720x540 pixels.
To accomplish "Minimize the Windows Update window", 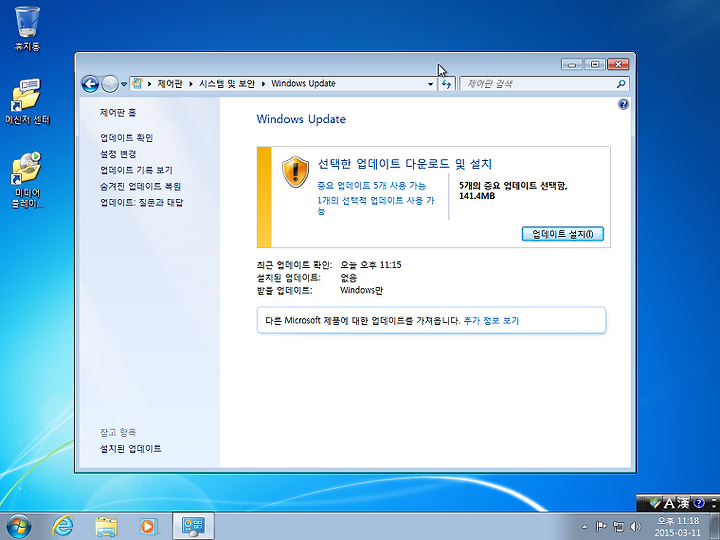I will [x=572, y=64].
